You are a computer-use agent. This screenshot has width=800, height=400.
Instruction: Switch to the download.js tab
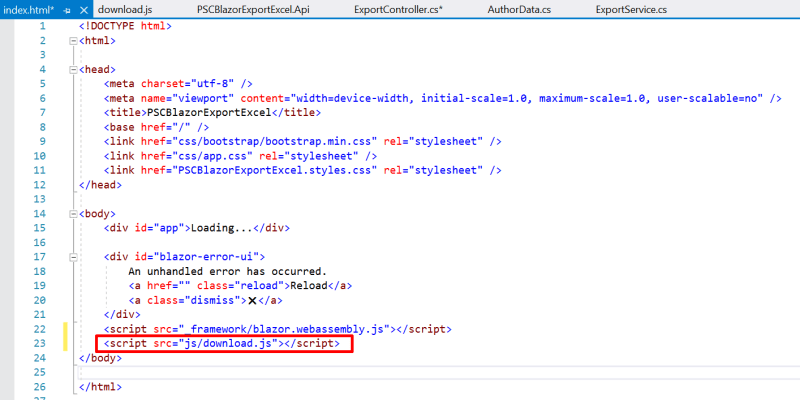[125, 10]
